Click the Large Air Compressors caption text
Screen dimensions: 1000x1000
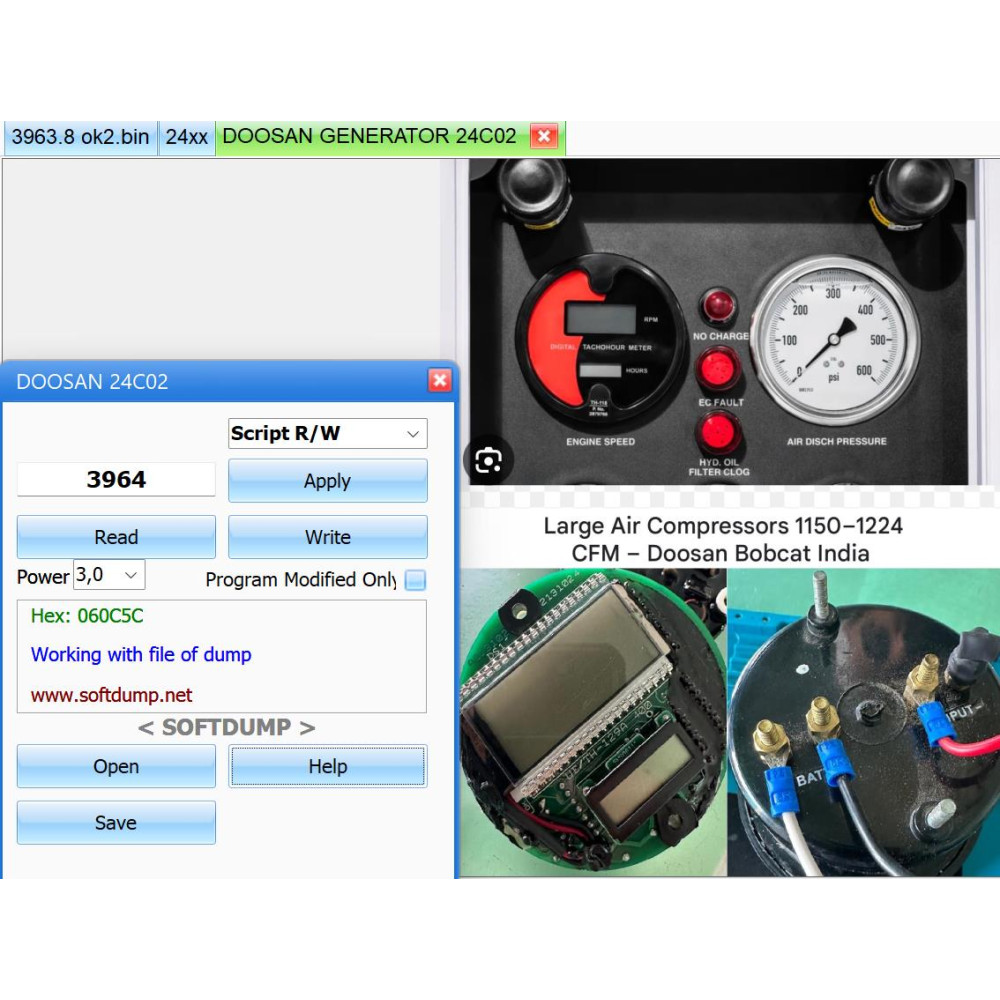tap(722, 540)
